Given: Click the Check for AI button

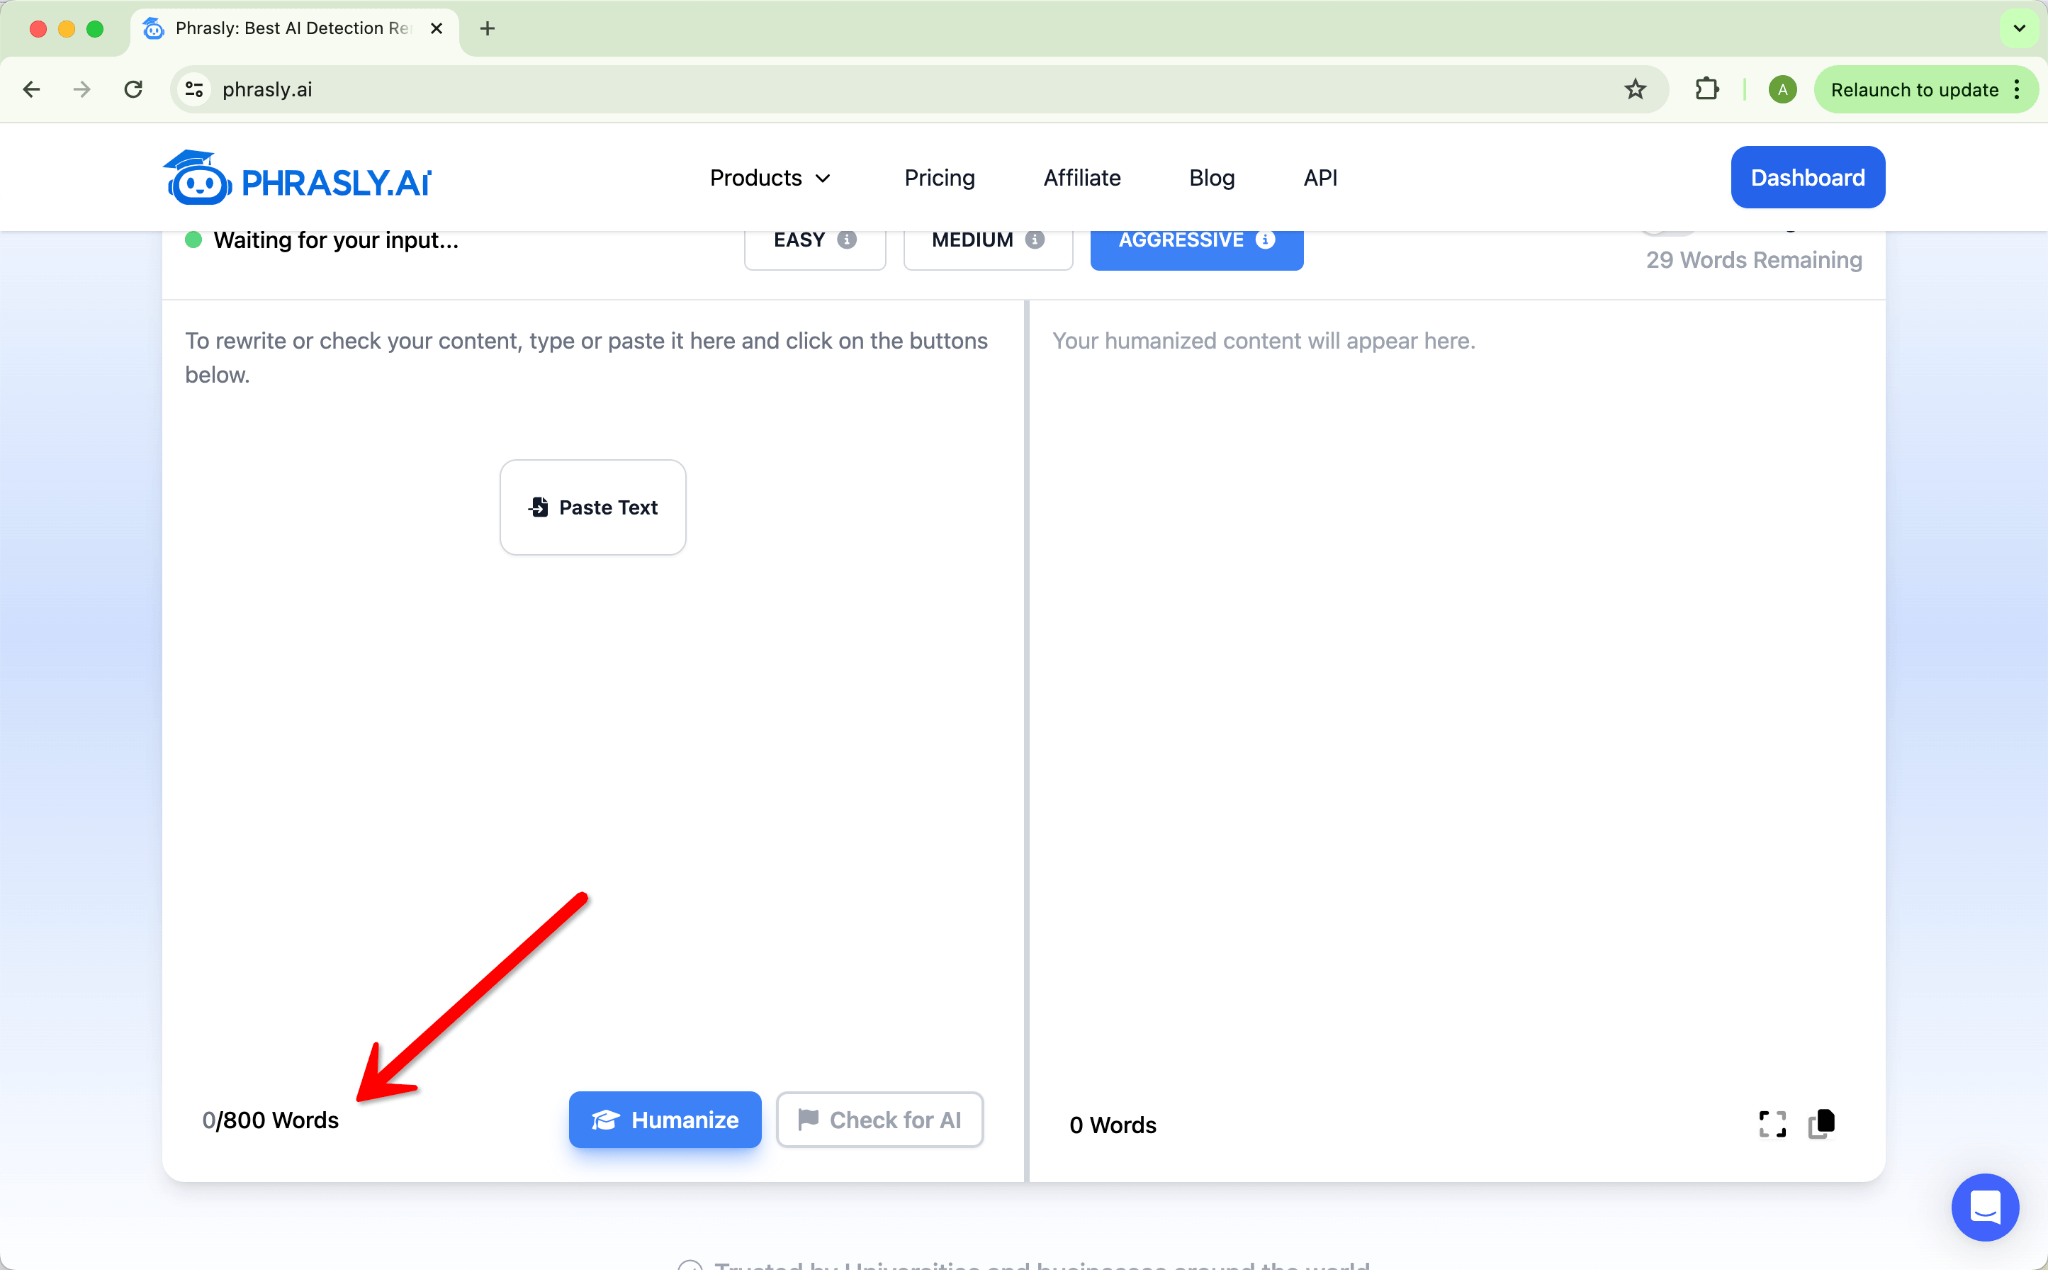Looking at the screenshot, I should [880, 1120].
